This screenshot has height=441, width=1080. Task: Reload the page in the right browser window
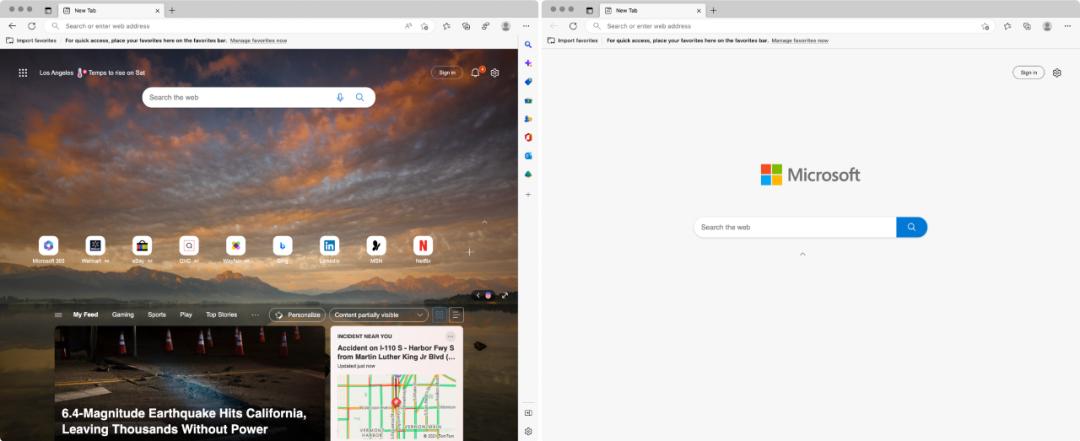click(573, 26)
